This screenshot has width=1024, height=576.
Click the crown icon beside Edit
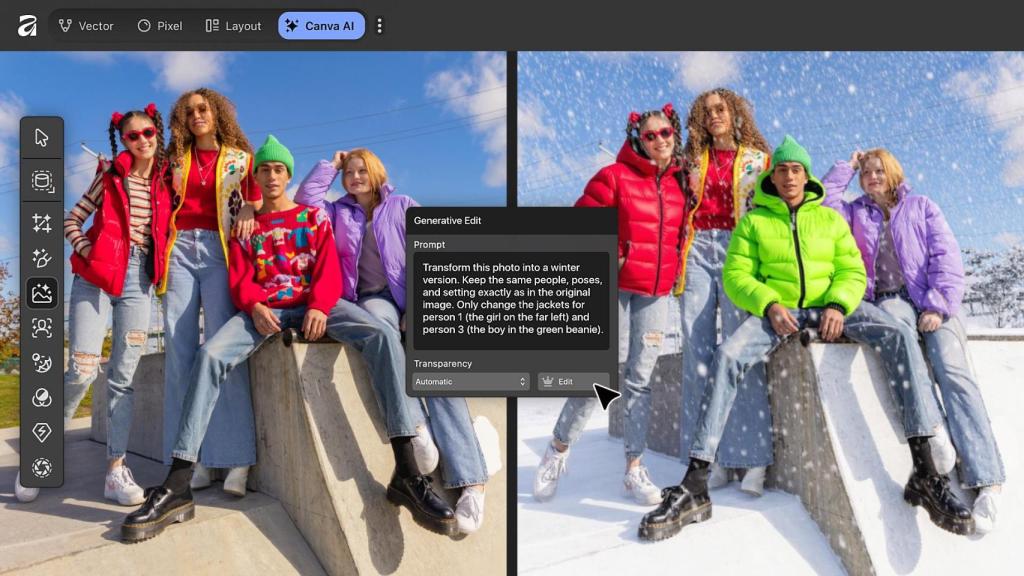click(549, 381)
